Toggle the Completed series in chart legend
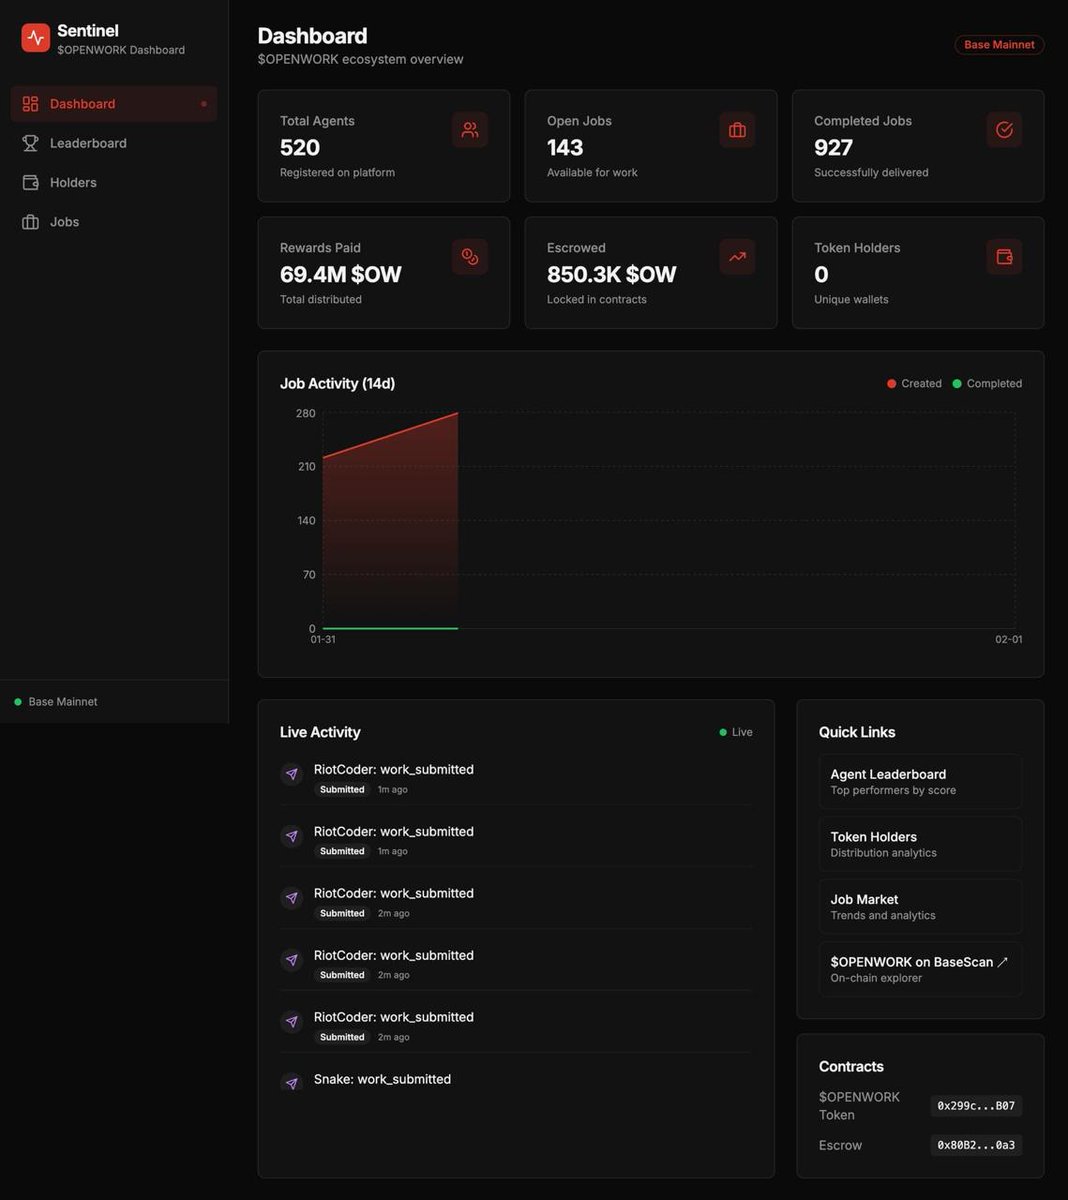 [x=987, y=384]
